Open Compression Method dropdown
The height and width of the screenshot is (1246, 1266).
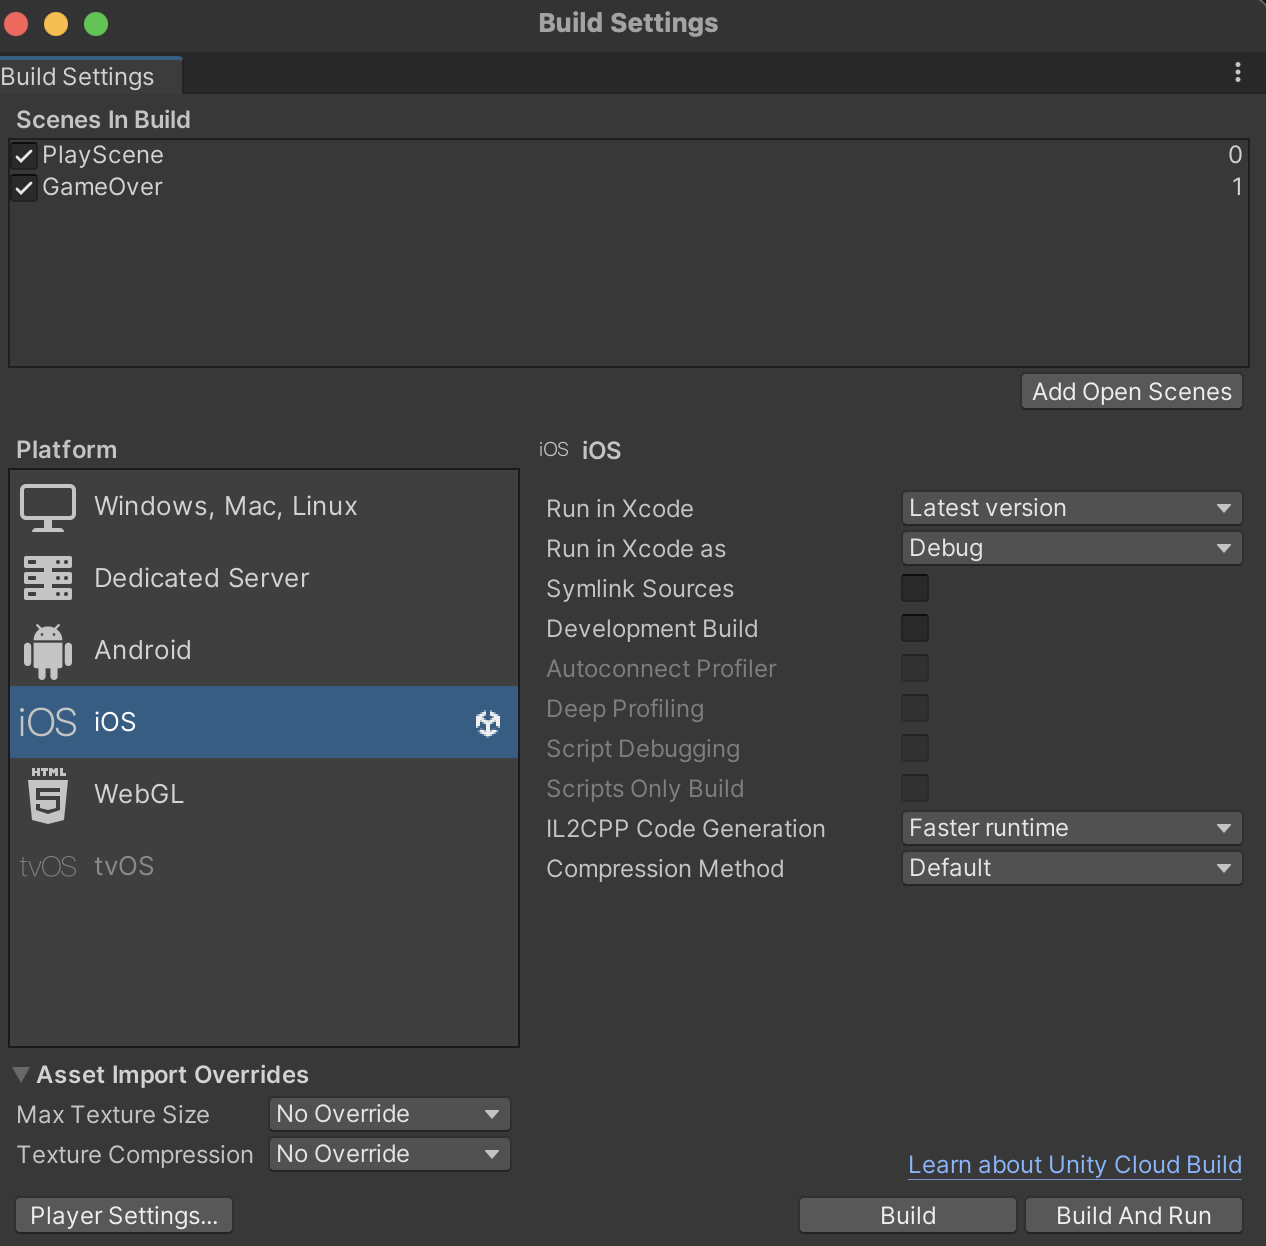[1072, 868]
